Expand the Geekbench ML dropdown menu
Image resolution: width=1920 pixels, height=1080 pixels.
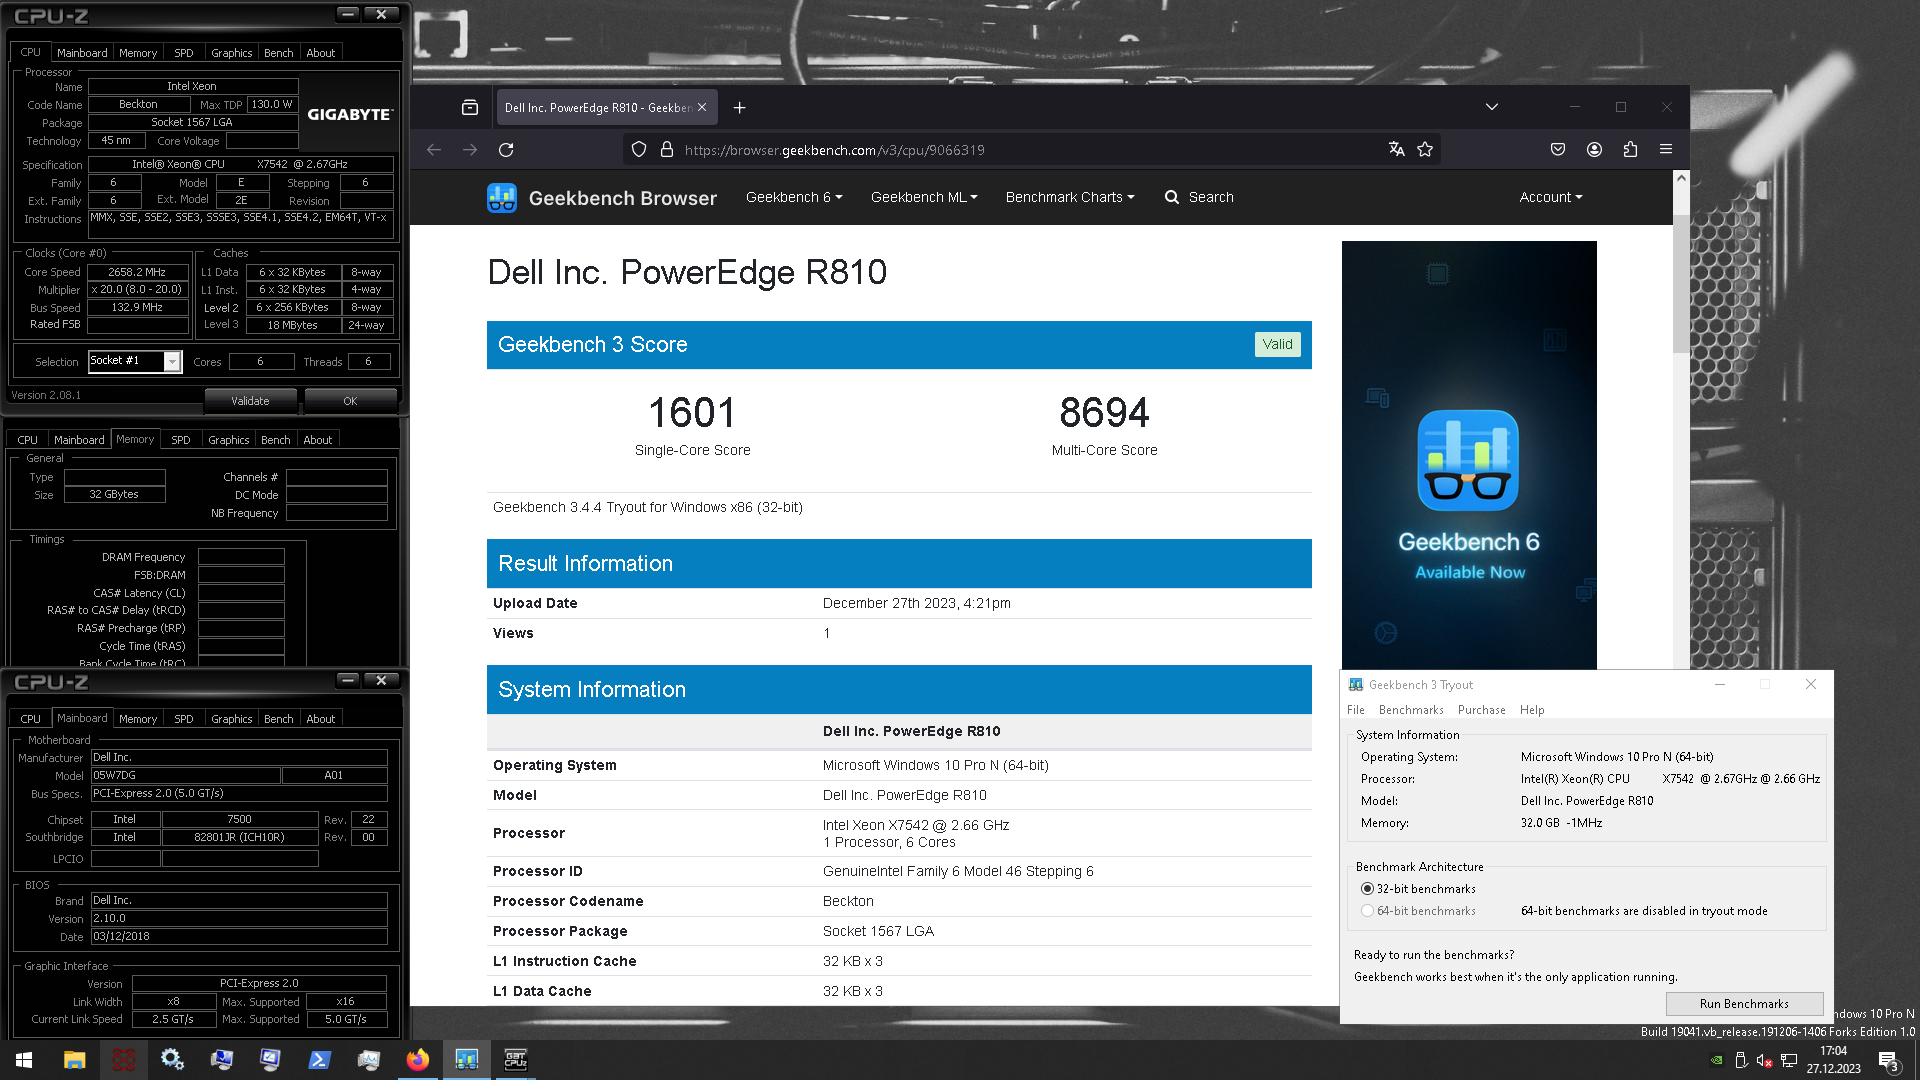(x=924, y=197)
